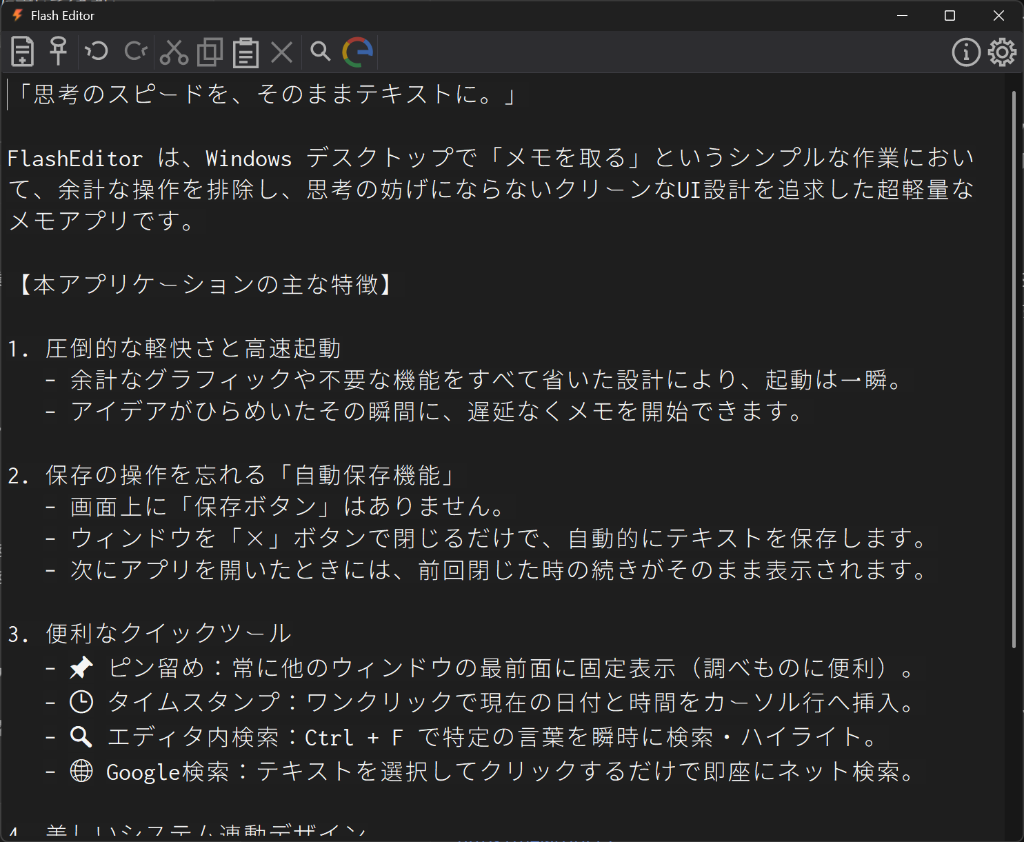
Task: Delete the selection with the X toolbar icon
Action: pos(281,52)
